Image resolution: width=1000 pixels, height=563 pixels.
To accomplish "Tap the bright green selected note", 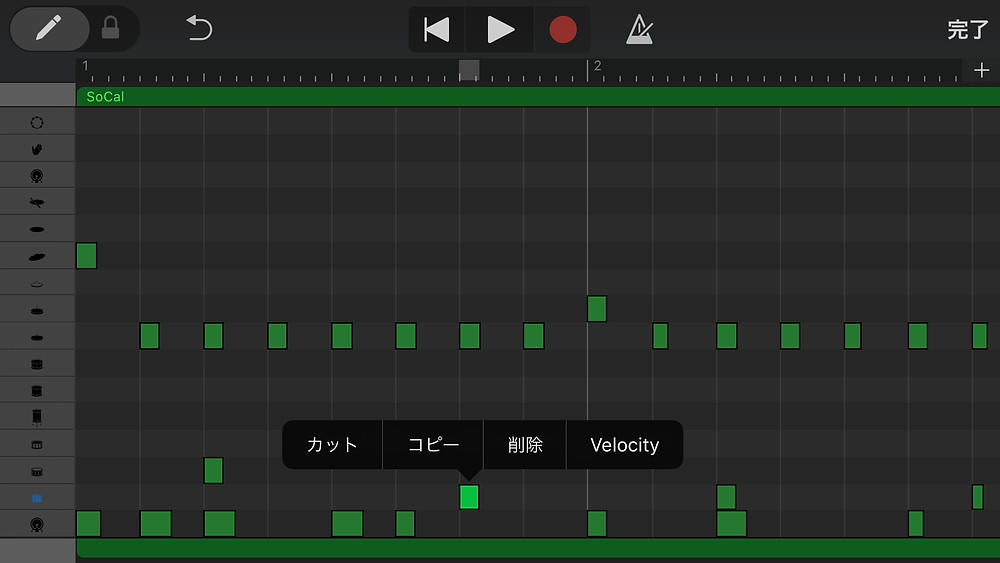I will (469, 497).
